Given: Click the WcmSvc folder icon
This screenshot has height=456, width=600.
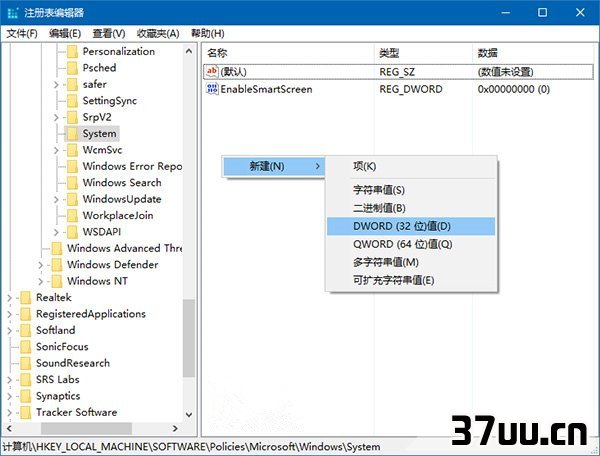Looking at the screenshot, I should (72, 150).
